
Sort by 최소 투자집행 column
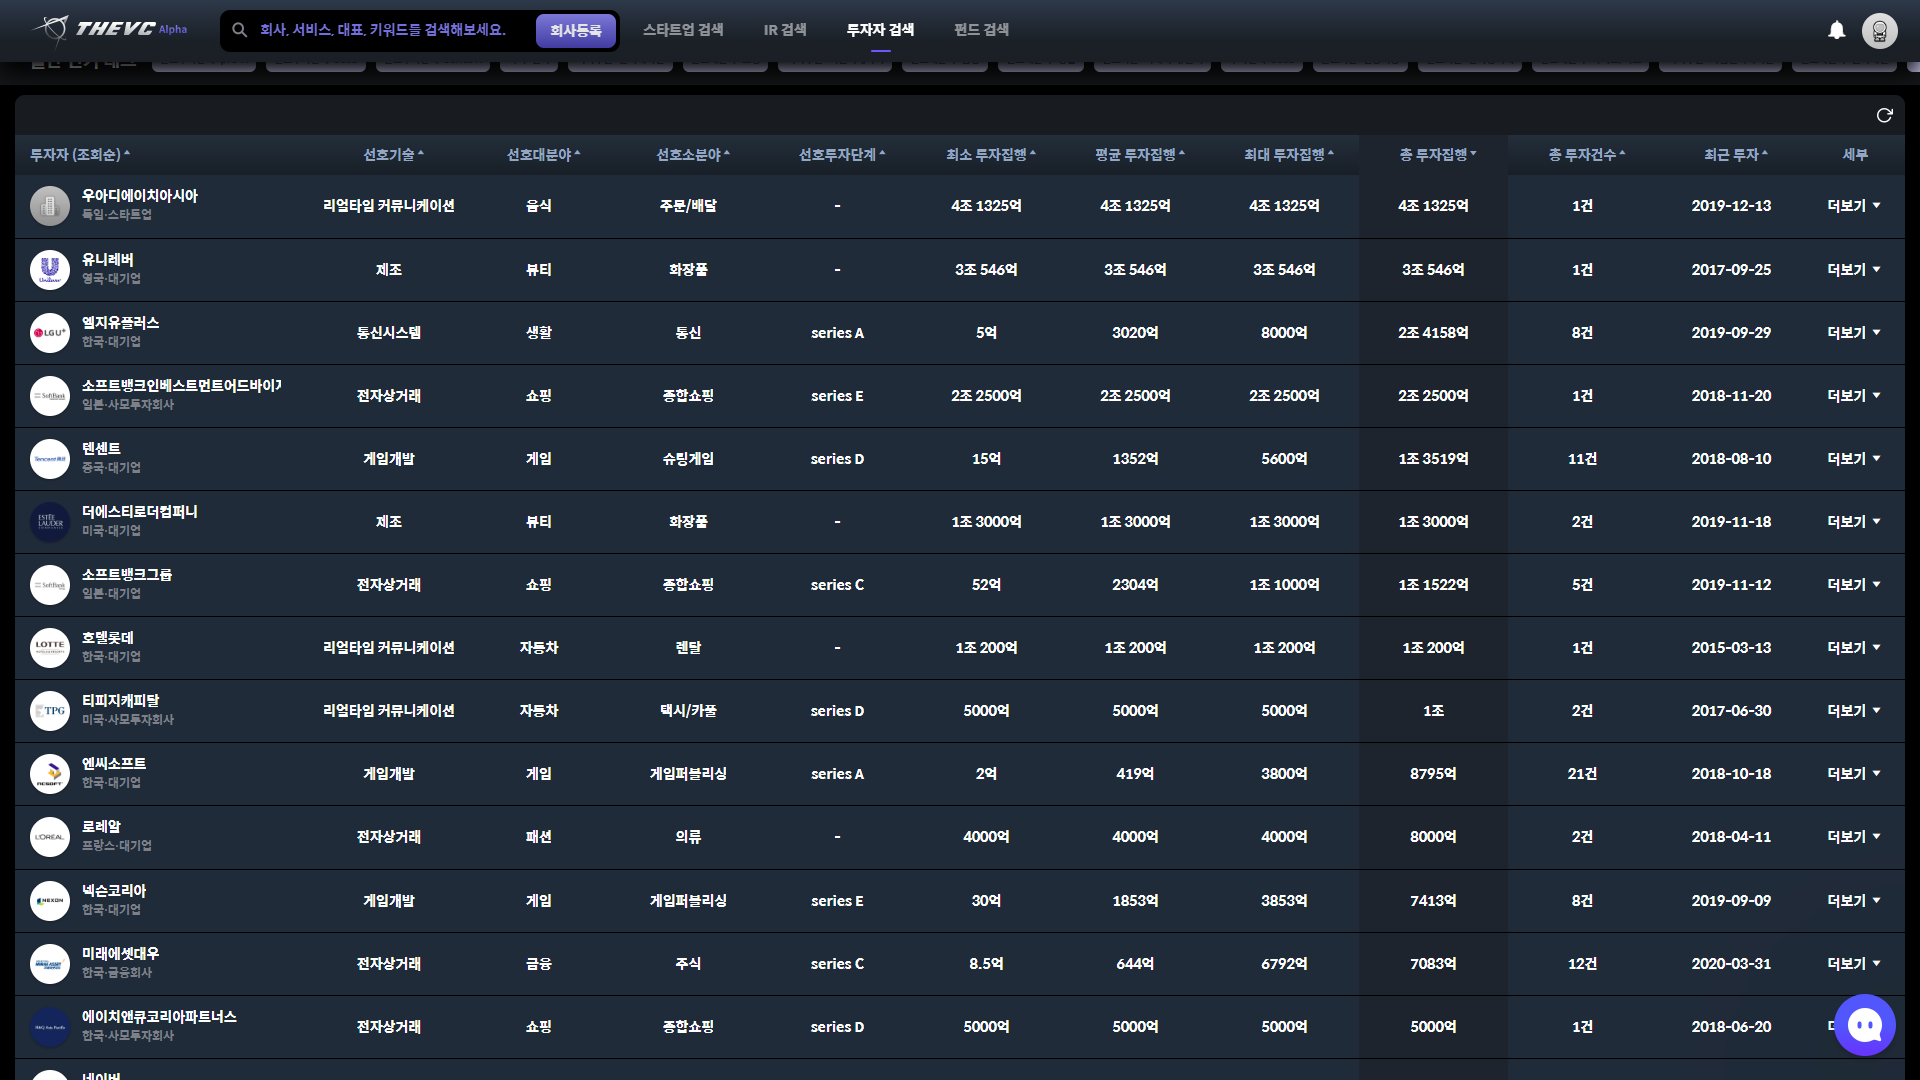pyautogui.click(x=990, y=155)
